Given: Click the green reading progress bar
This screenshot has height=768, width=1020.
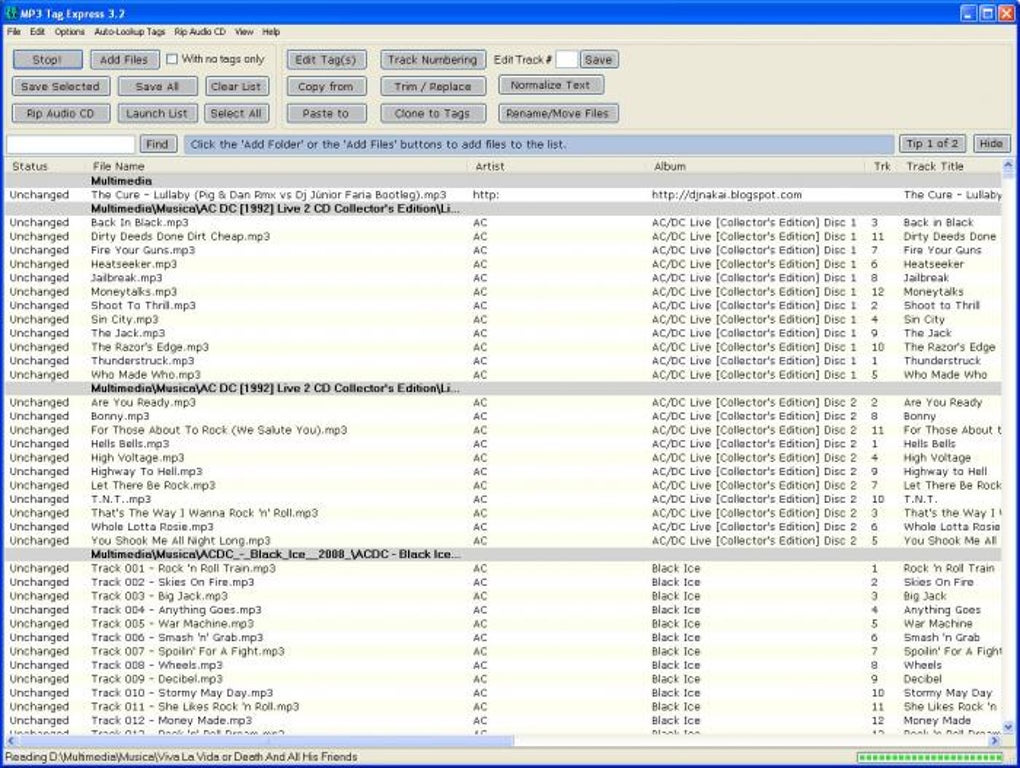Looking at the screenshot, I should [930, 758].
